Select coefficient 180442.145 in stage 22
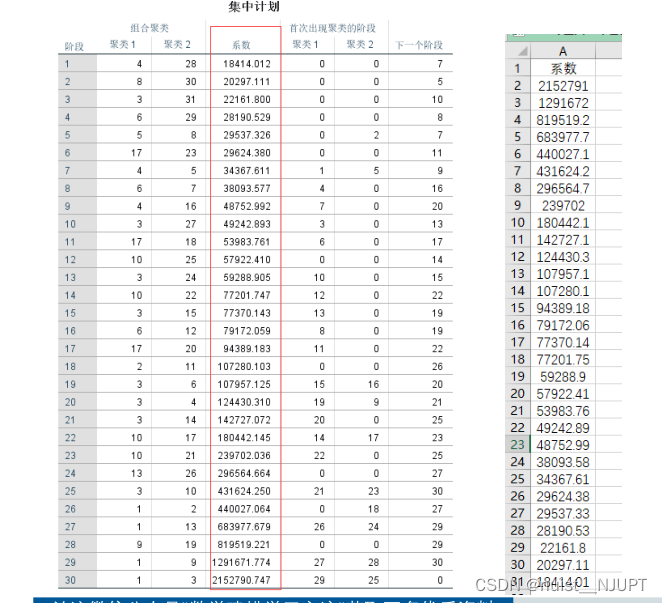Screen dimensions: 662x603 244,437
